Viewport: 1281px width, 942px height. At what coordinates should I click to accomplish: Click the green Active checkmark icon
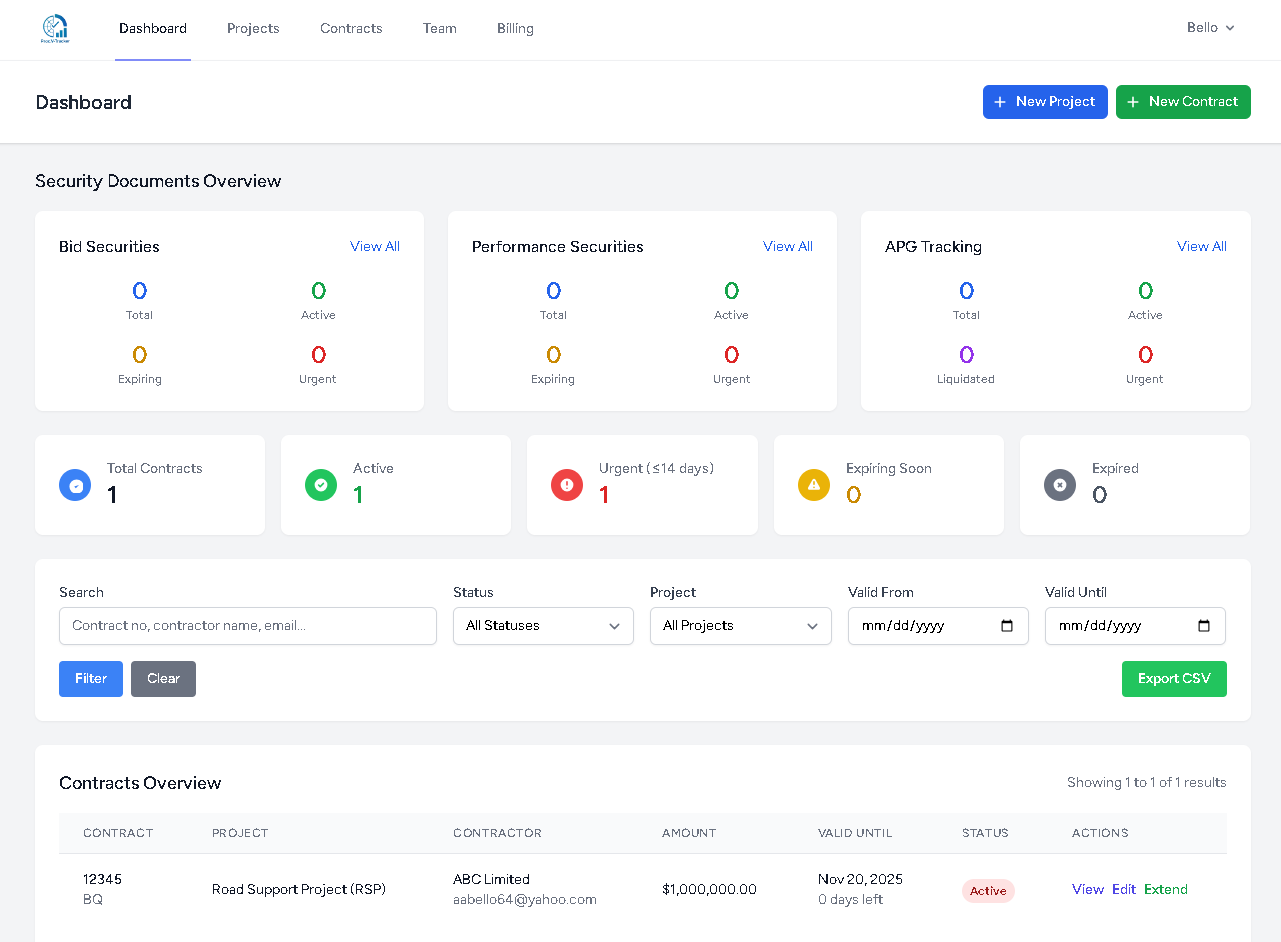point(321,485)
